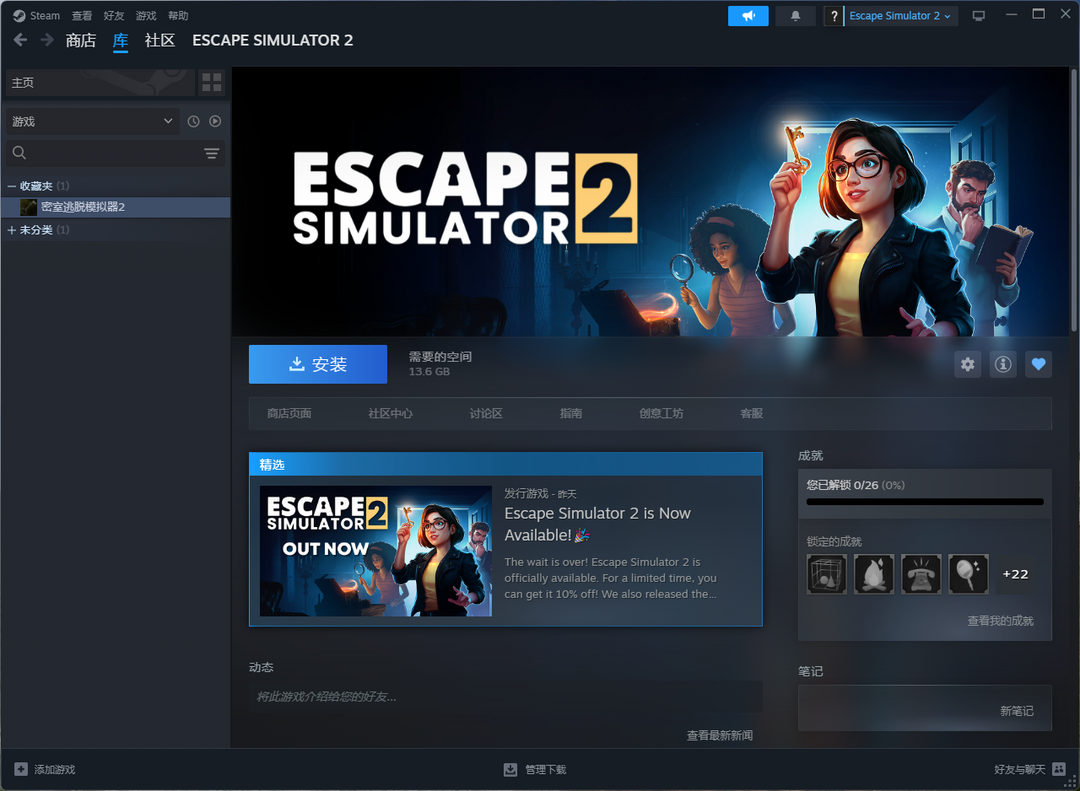Open the ESCAPE SIMULATOR 2 profile tab
Viewport: 1080px width, 791px height.
coord(273,40)
